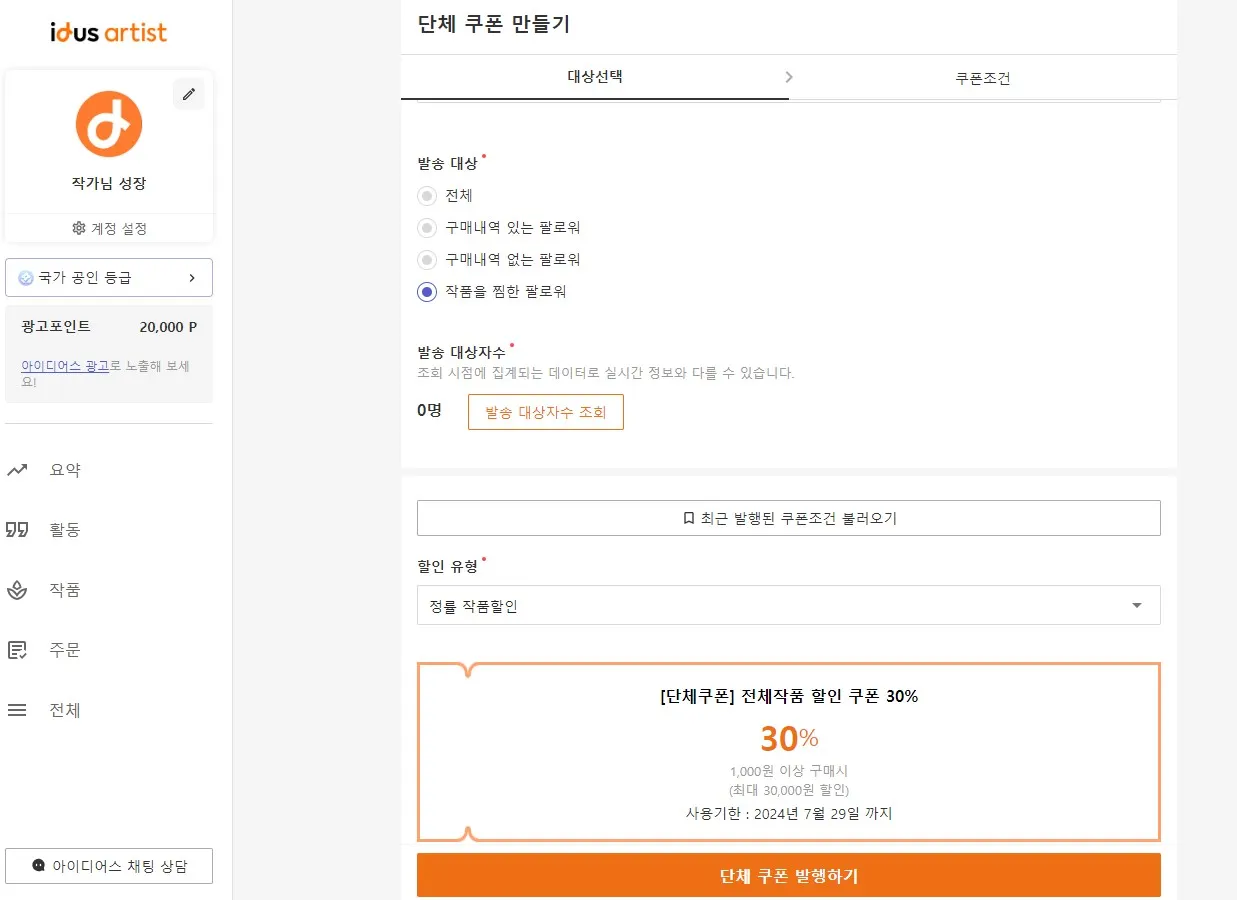Open the hamburger menu icon for 전체

pyautogui.click(x=17, y=710)
